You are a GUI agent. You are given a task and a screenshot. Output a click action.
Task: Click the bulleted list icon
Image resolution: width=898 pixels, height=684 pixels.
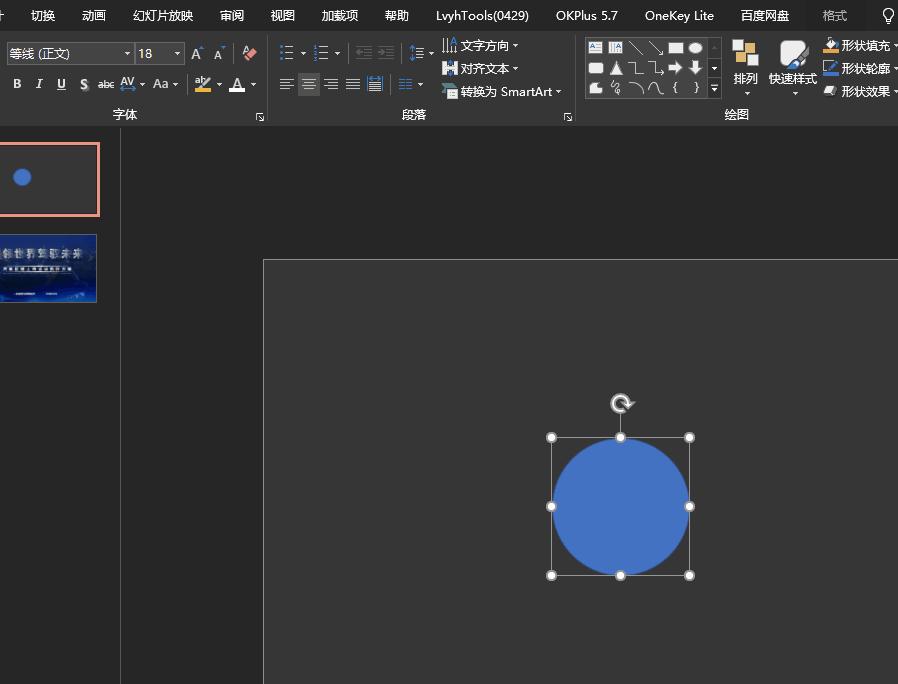287,53
